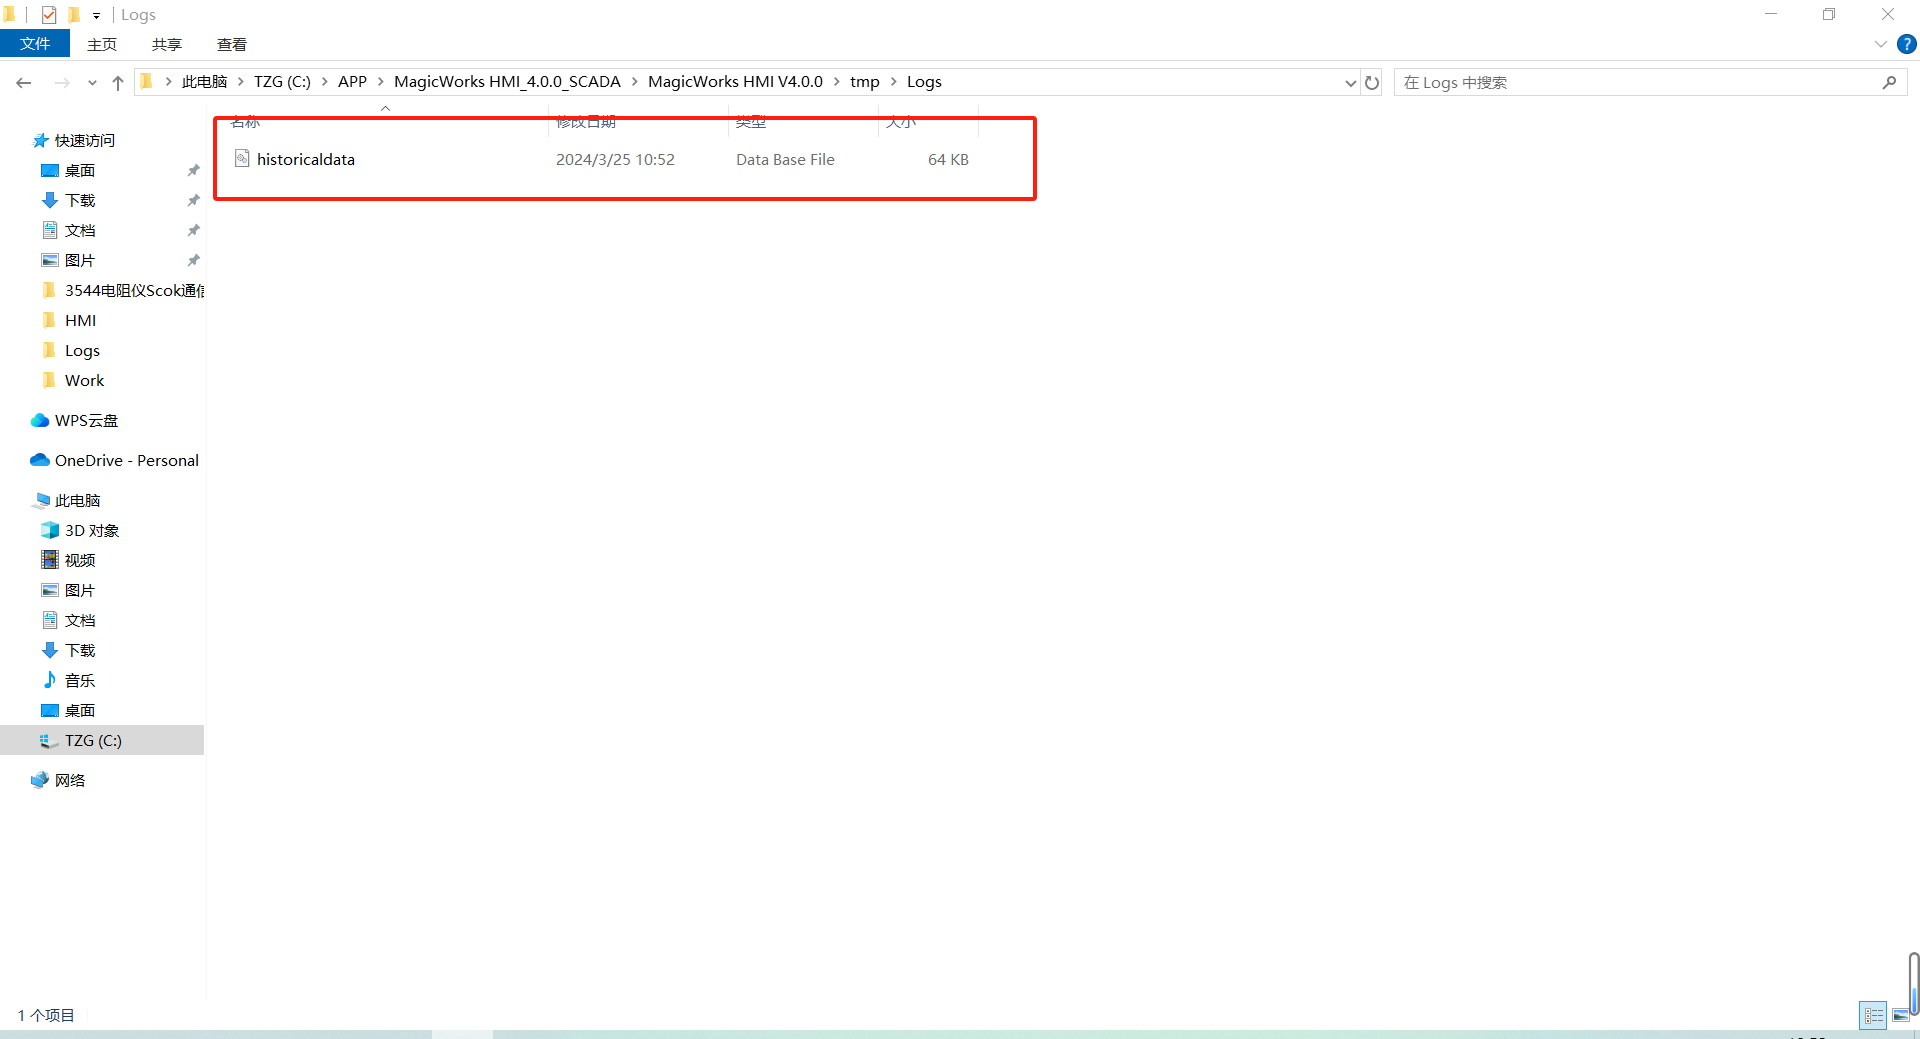Viewport: 1920px width, 1039px height.
Task: Open 网络 in the sidebar
Action: click(x=69, y=781)
